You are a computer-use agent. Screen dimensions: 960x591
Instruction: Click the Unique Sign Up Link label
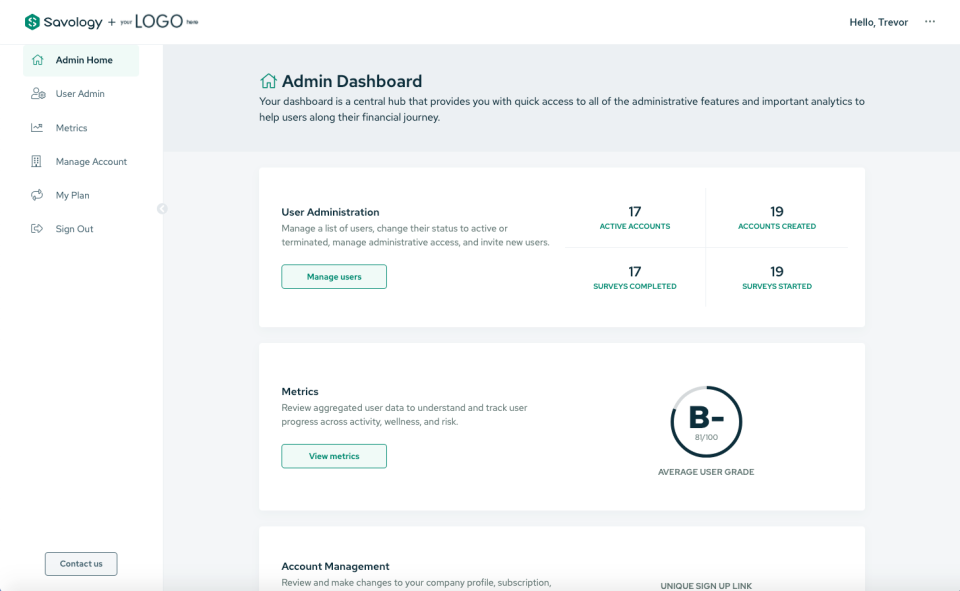pos(706,585)
